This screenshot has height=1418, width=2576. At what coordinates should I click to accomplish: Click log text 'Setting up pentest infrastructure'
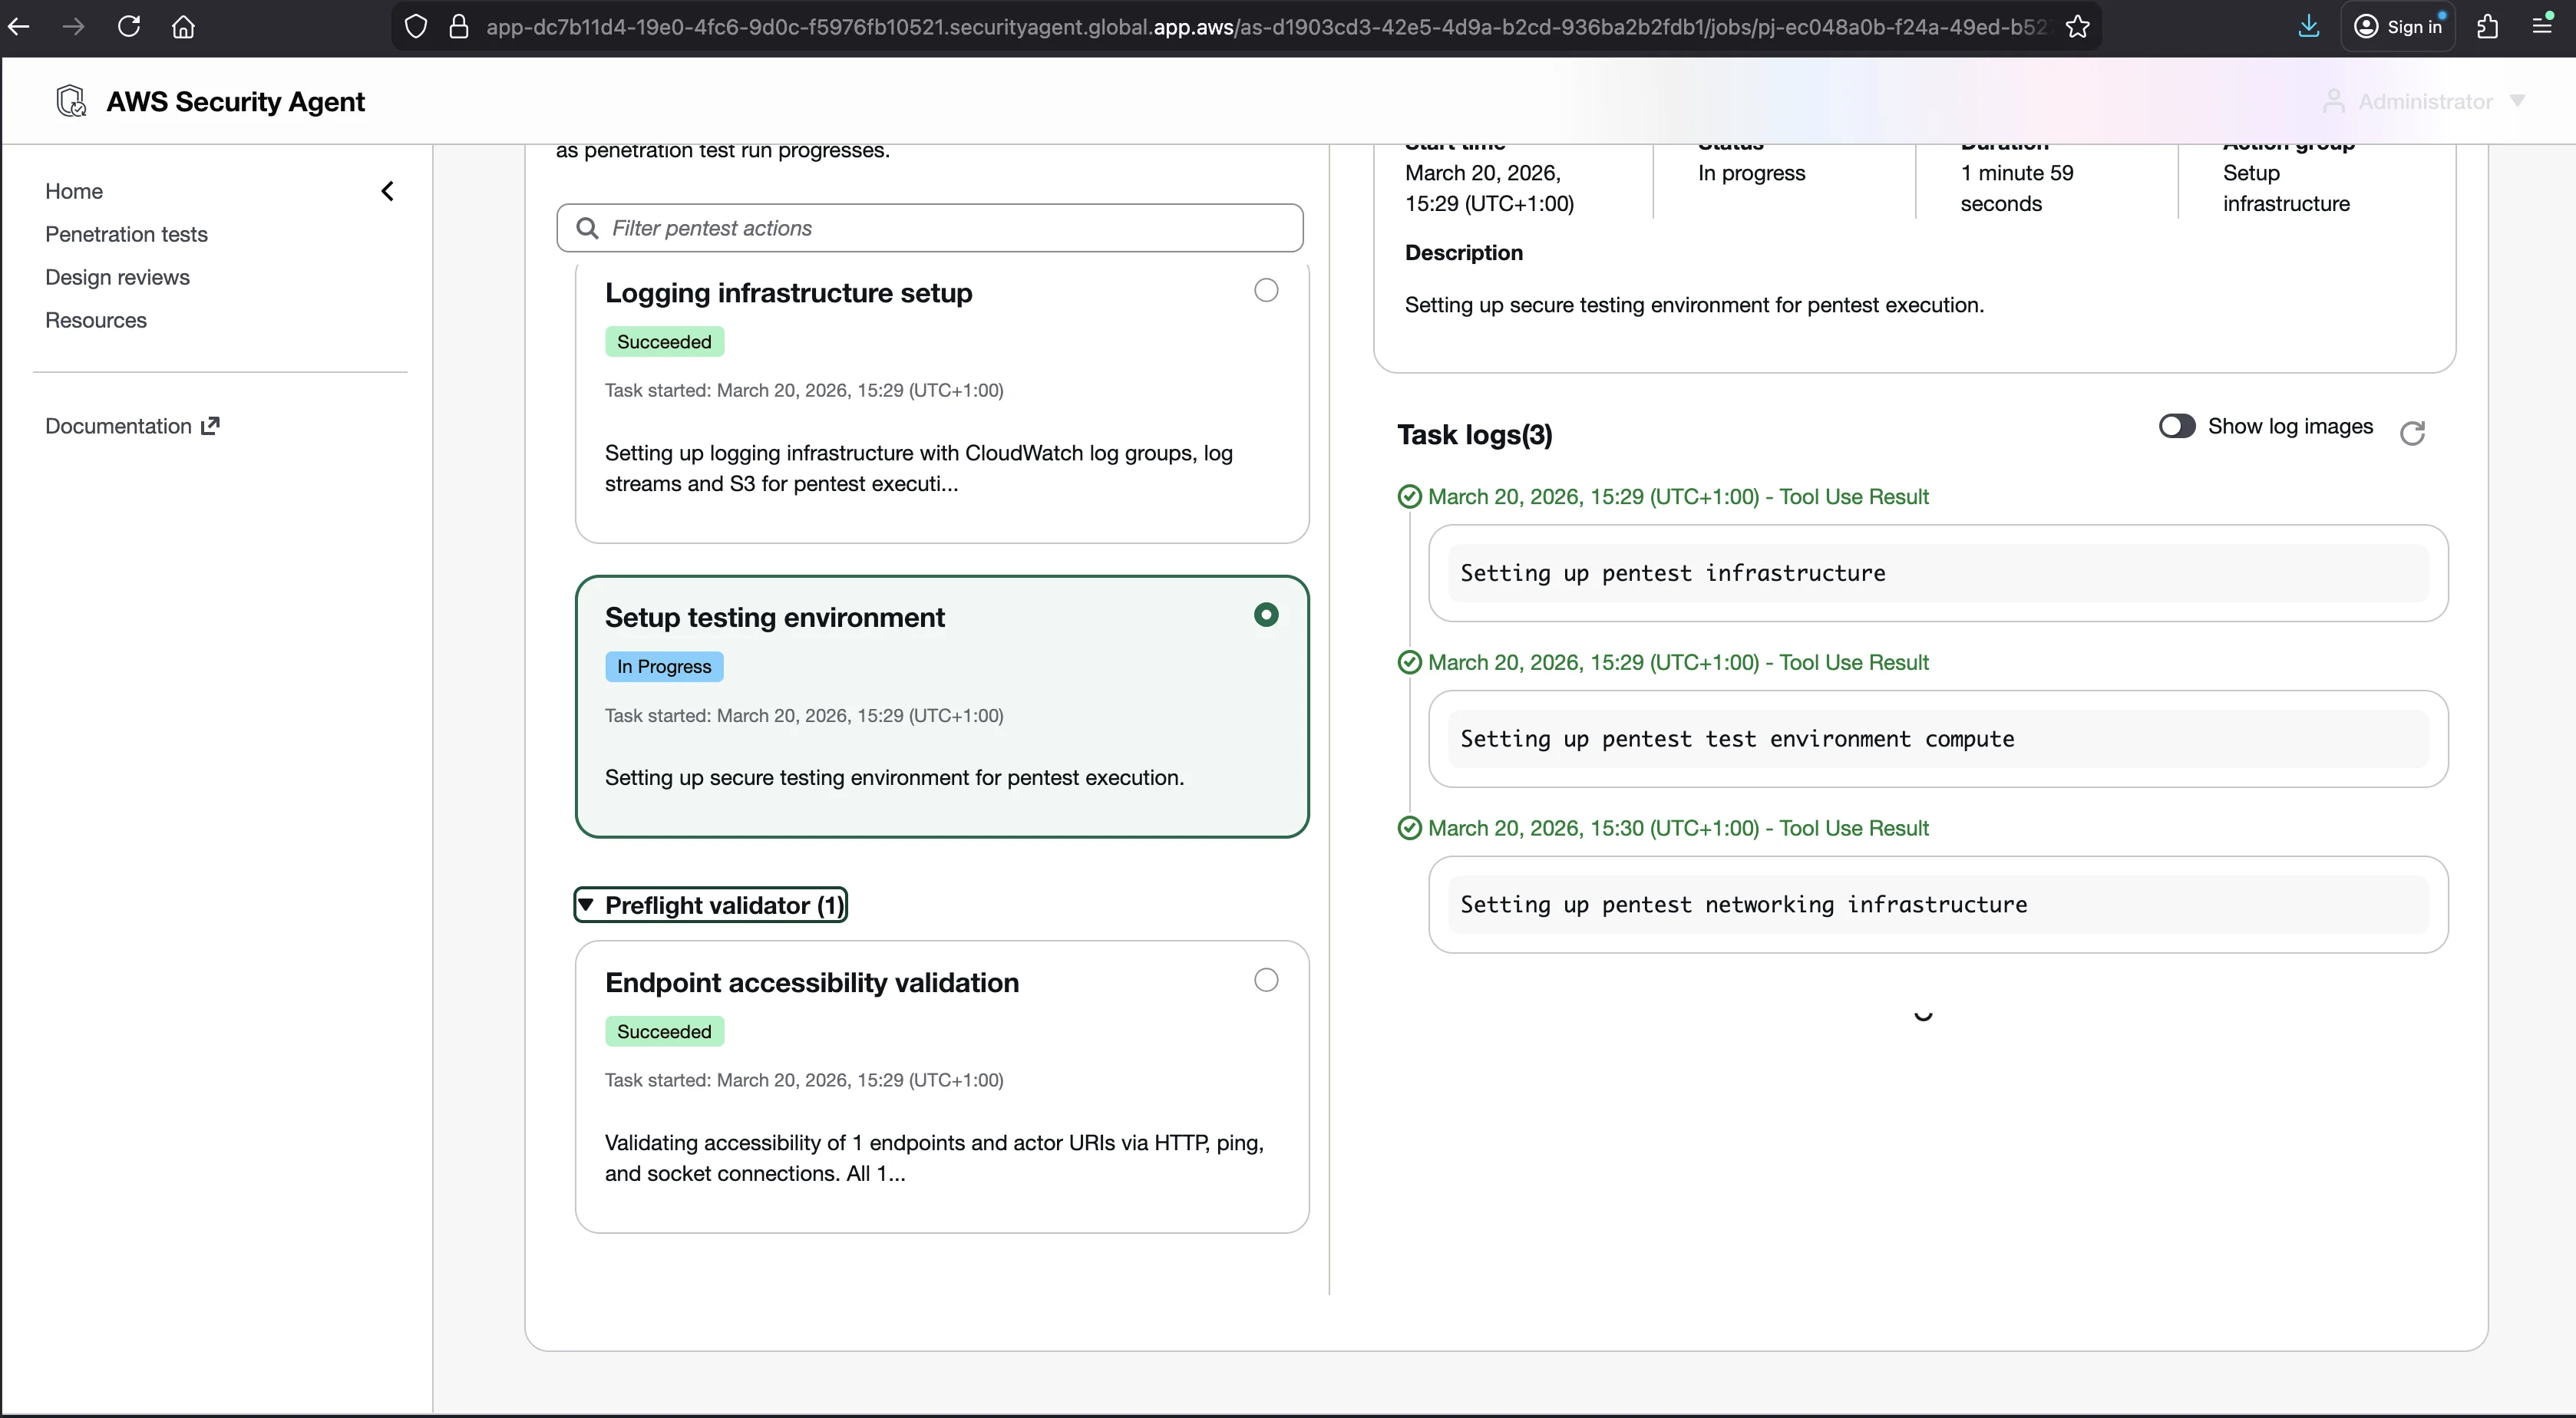coord(1673,573)
